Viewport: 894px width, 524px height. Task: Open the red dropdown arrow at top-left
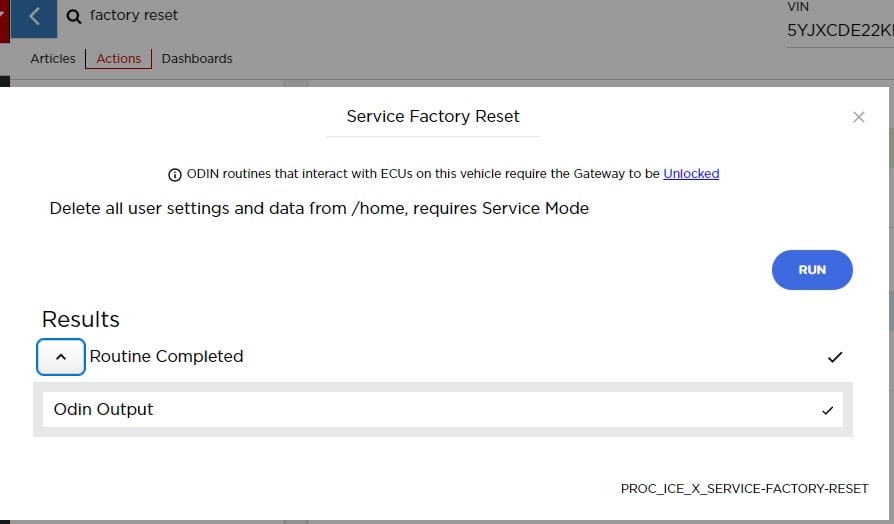[x=3, y=17]
